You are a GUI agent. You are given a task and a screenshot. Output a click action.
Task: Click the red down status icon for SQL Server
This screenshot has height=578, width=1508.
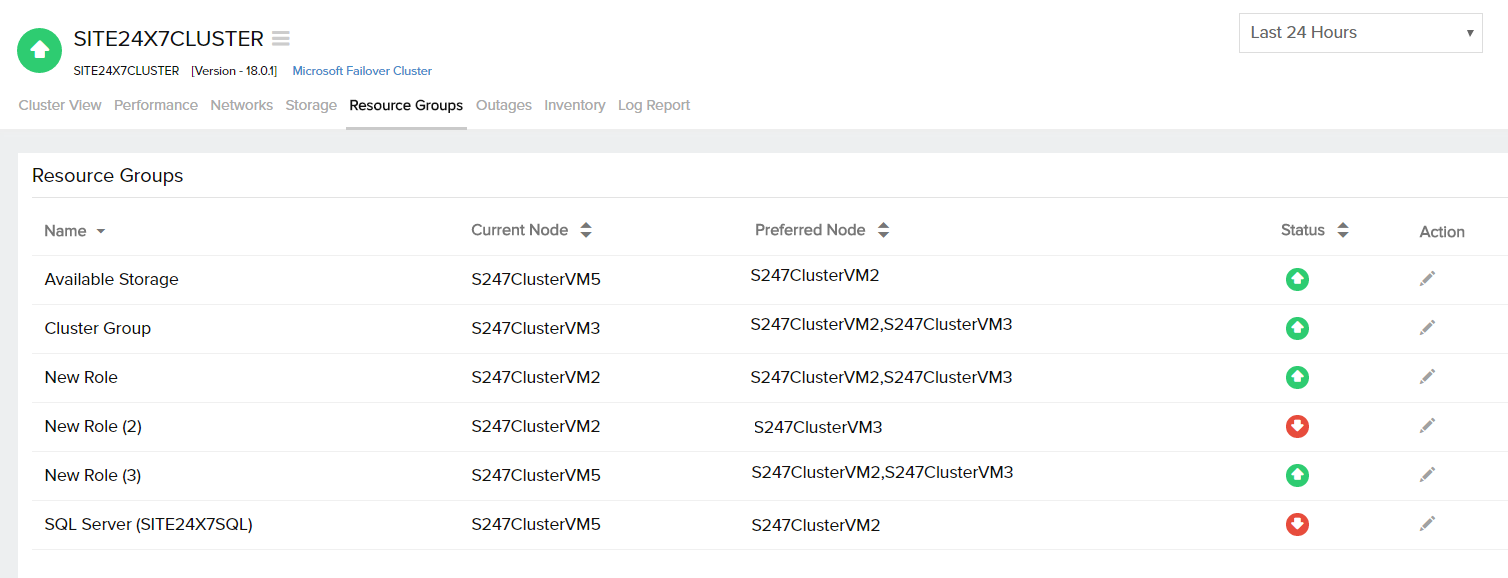coord(1297,524)
